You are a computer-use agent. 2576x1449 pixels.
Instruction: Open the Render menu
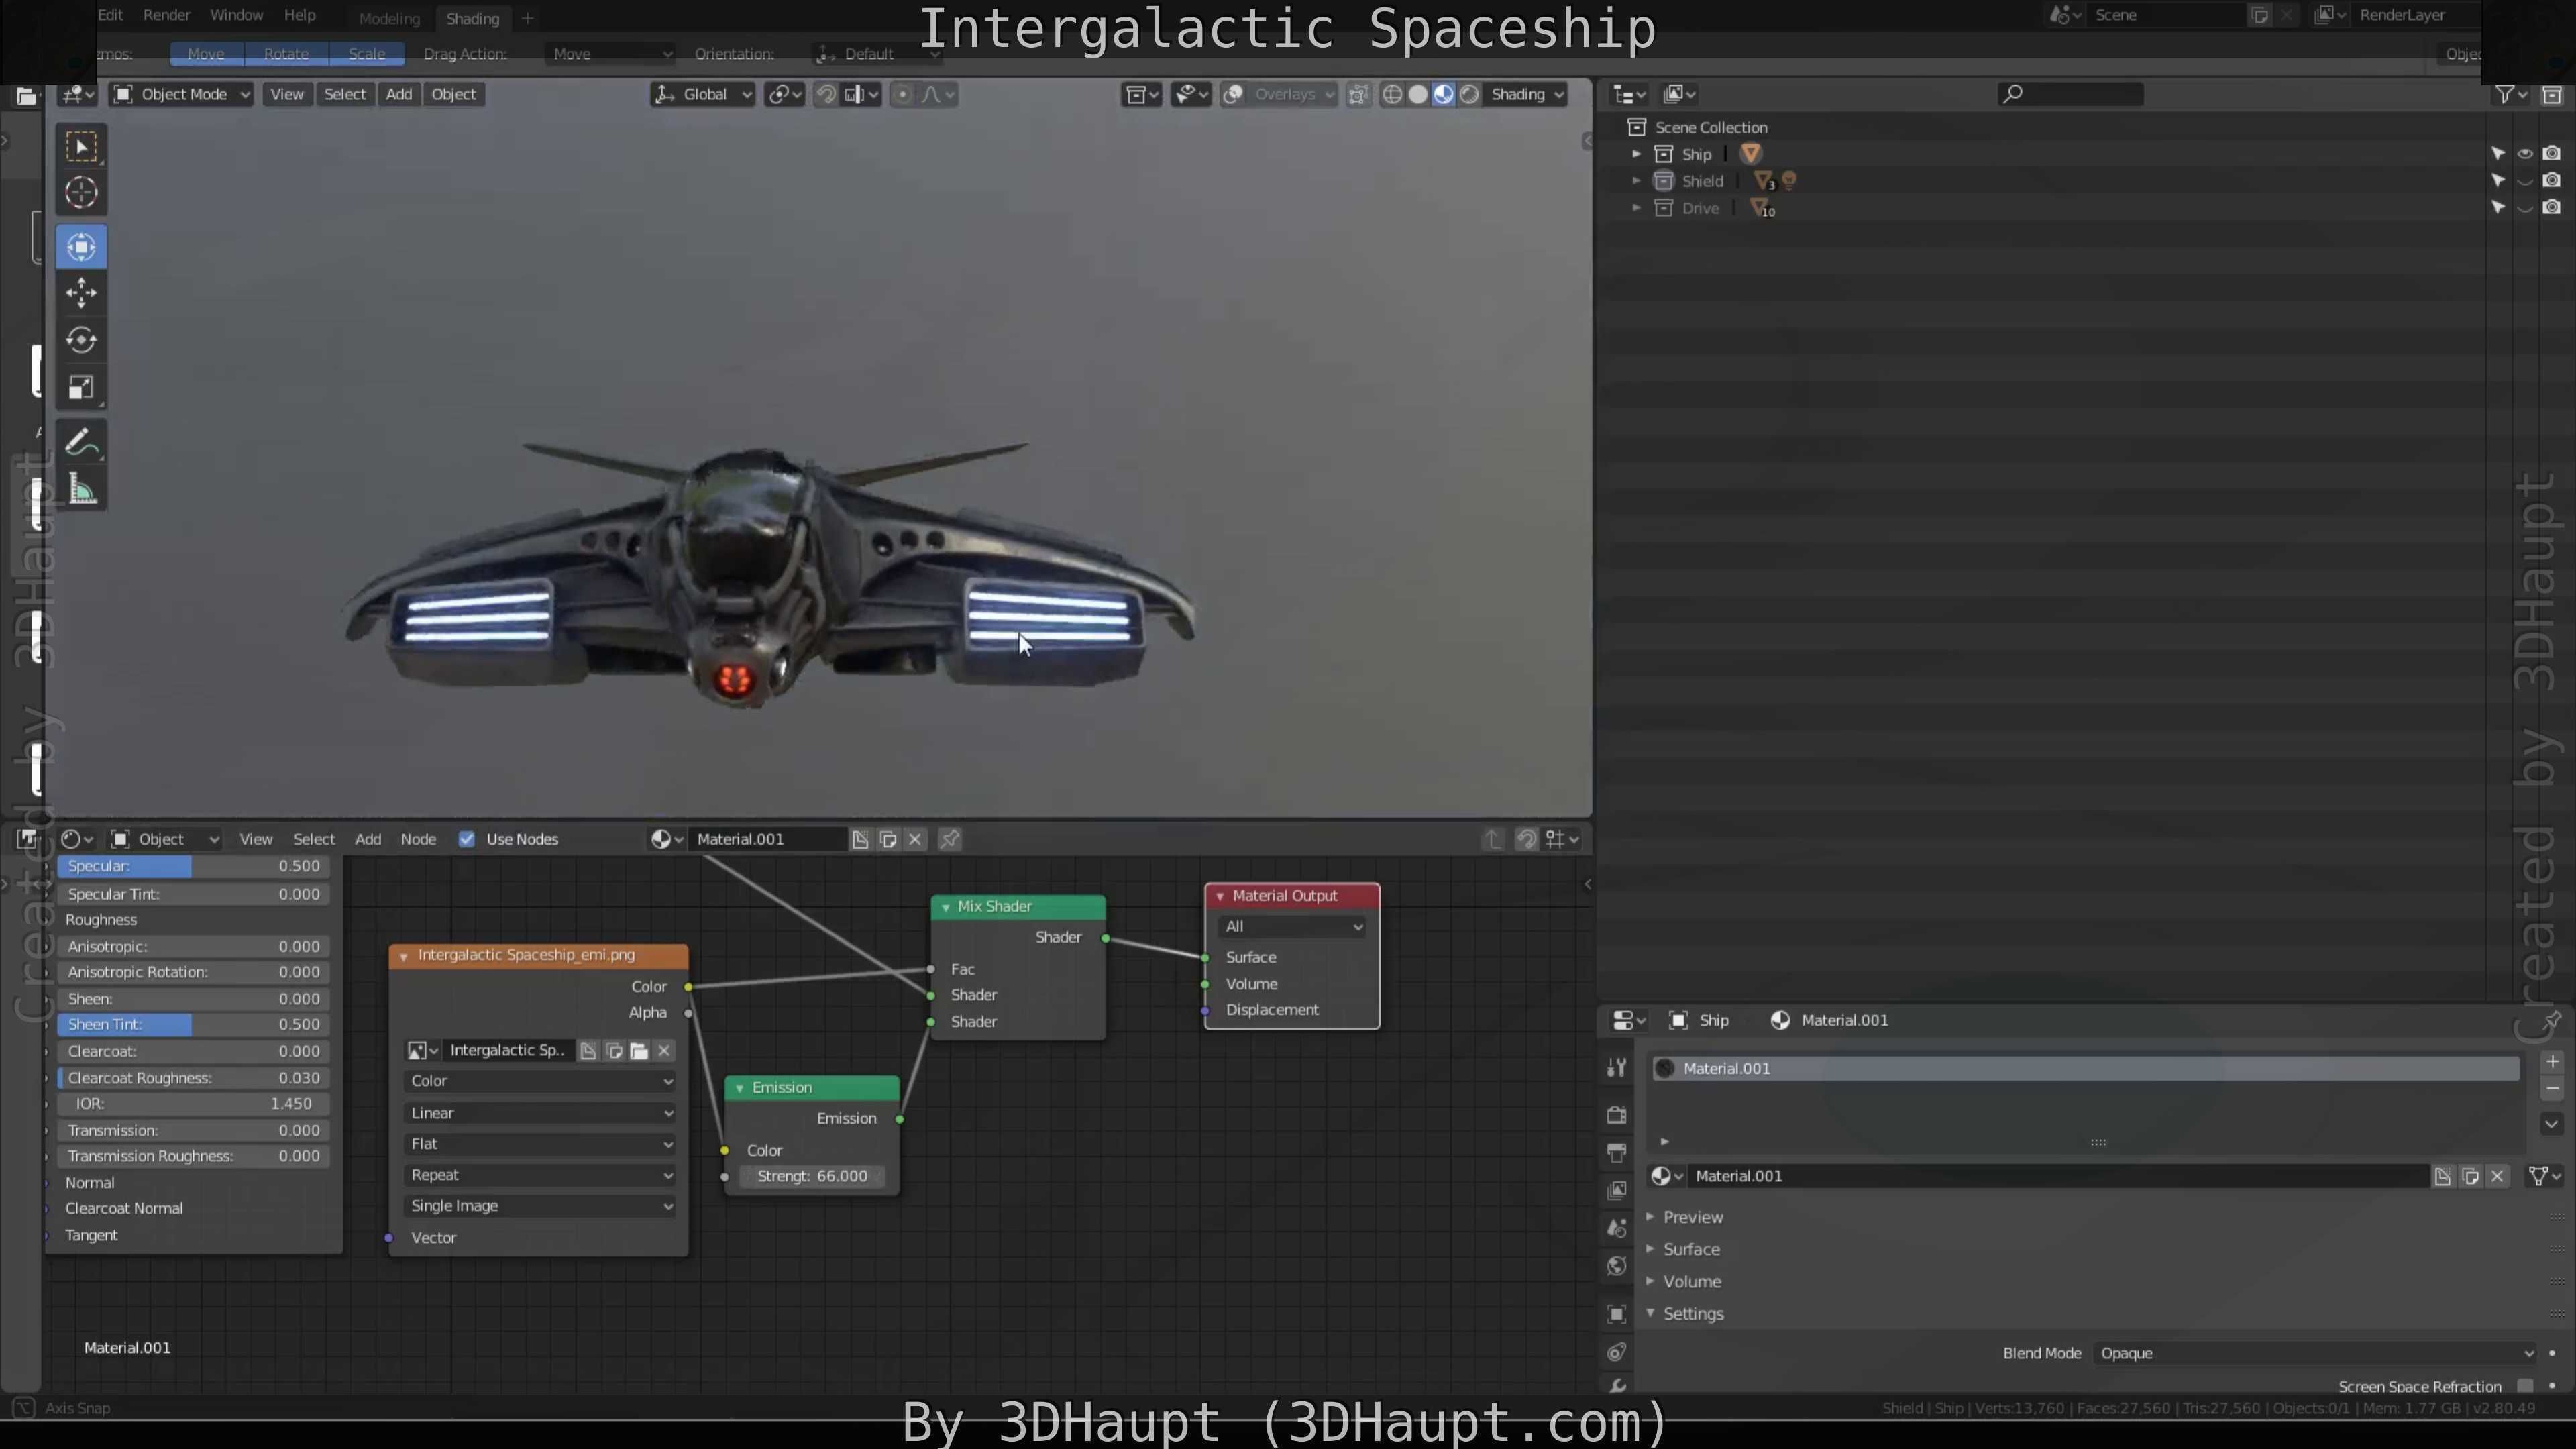(x=167, y=15)
